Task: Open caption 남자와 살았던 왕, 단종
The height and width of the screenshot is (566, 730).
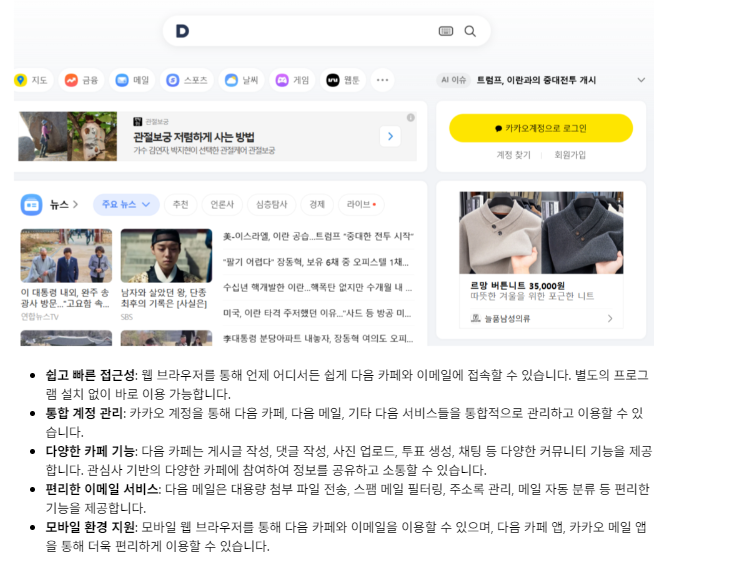Action: 164,298
